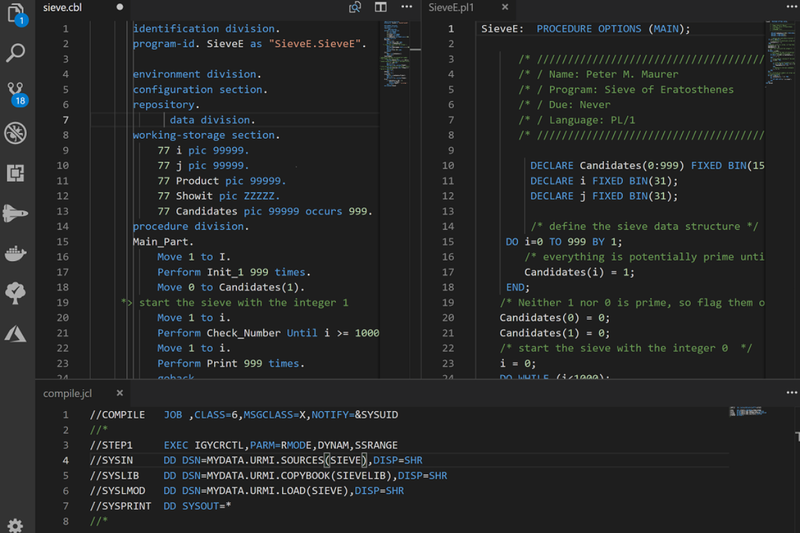Image resolution: width=800 pixels, height=533 pixels.
Task: Open the Azure sidebar icon
Action: pyautogui.click(x=15, y=334)
